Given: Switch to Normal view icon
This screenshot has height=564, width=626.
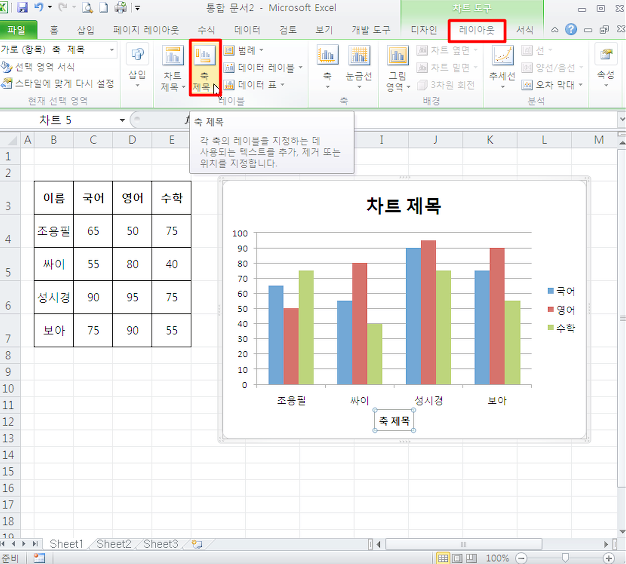Looking at the screenshot, I should [x=443, y=558].
